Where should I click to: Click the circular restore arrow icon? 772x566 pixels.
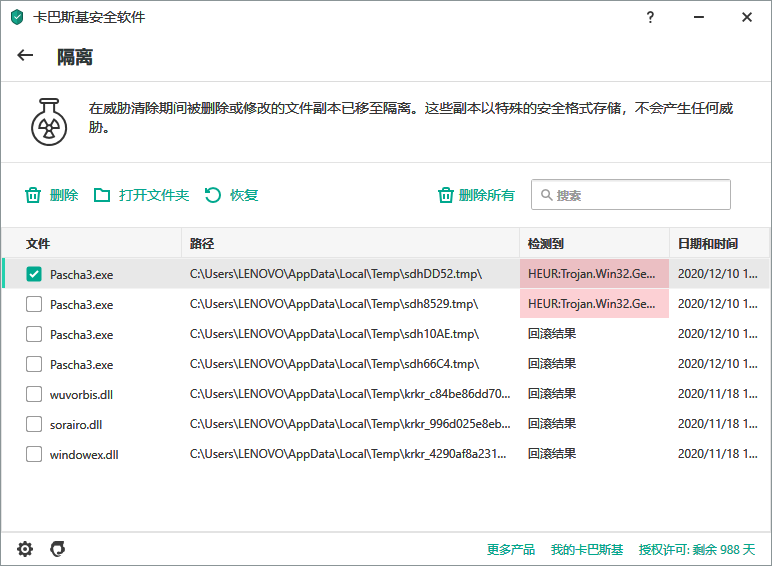tap(213, 195)
